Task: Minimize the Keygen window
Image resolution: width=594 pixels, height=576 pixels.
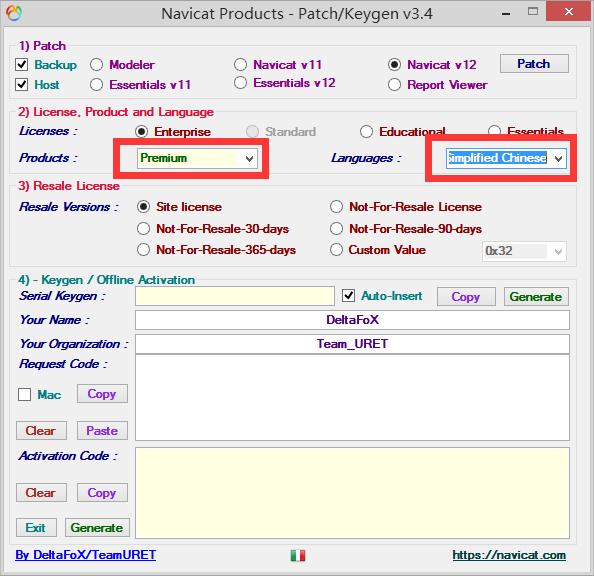Action: 505,13
